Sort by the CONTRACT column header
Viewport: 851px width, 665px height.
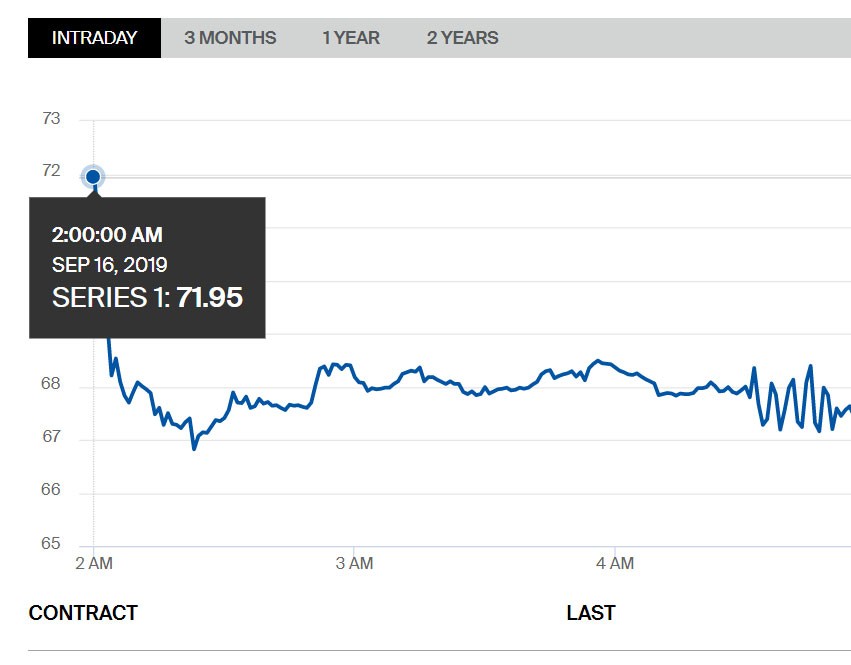click(83, 613)
